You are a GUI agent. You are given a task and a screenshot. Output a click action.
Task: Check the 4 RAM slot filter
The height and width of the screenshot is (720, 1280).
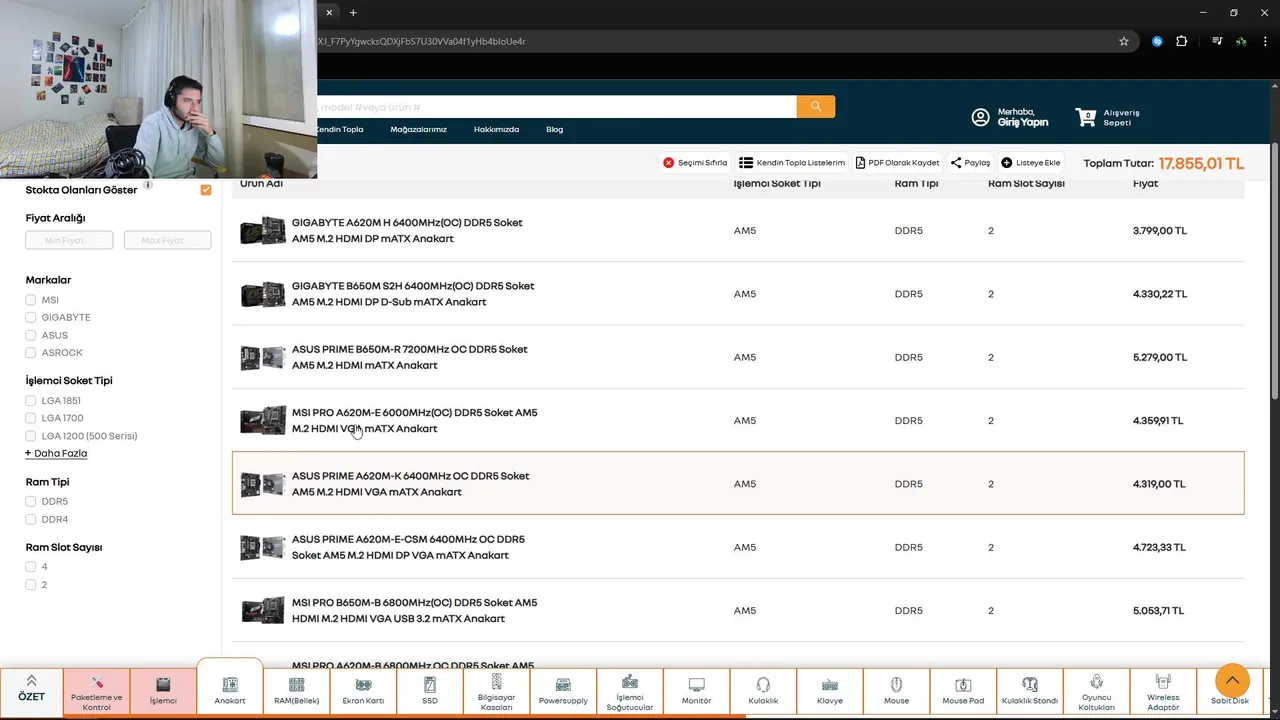point(31,567)
